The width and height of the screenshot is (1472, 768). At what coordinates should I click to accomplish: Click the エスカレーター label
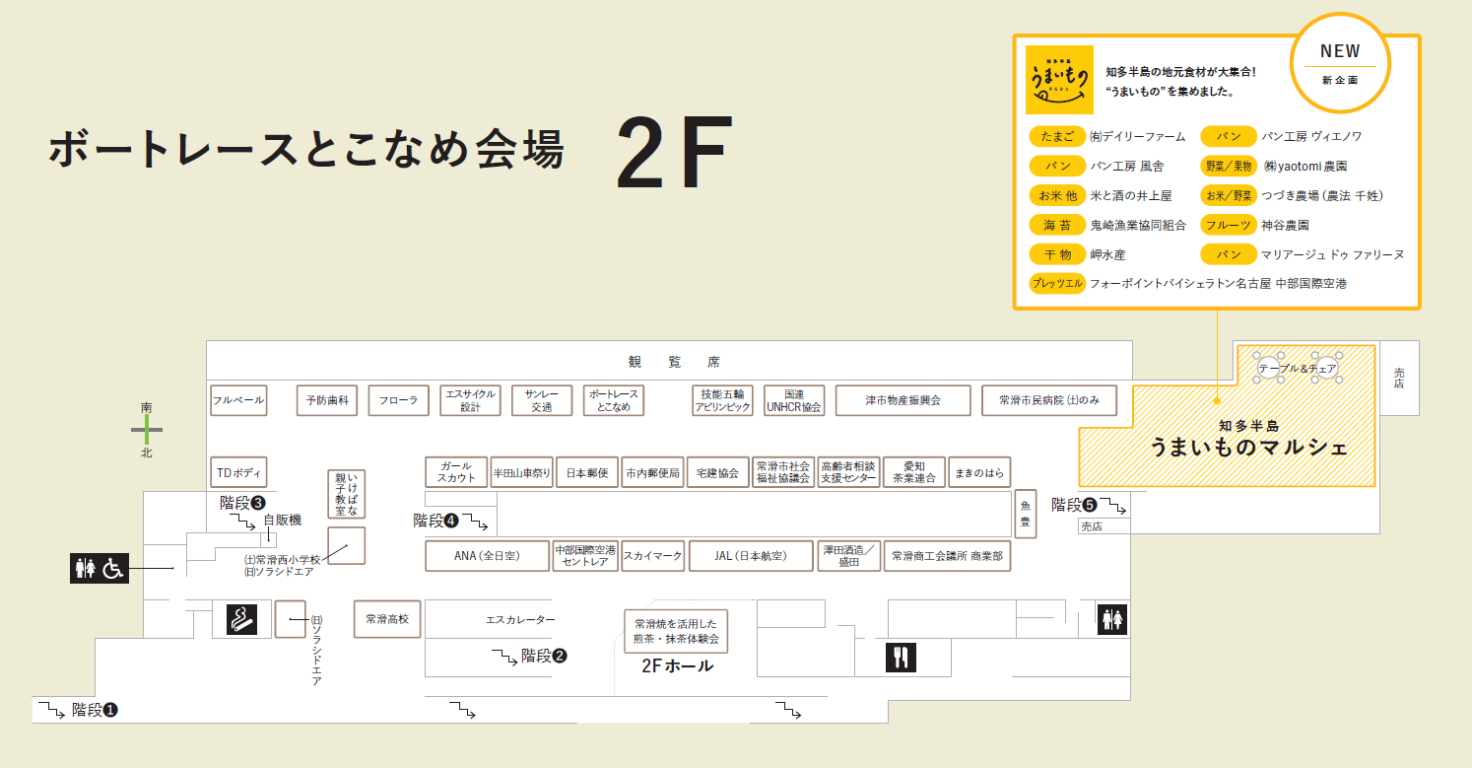(x=520, y=620)
